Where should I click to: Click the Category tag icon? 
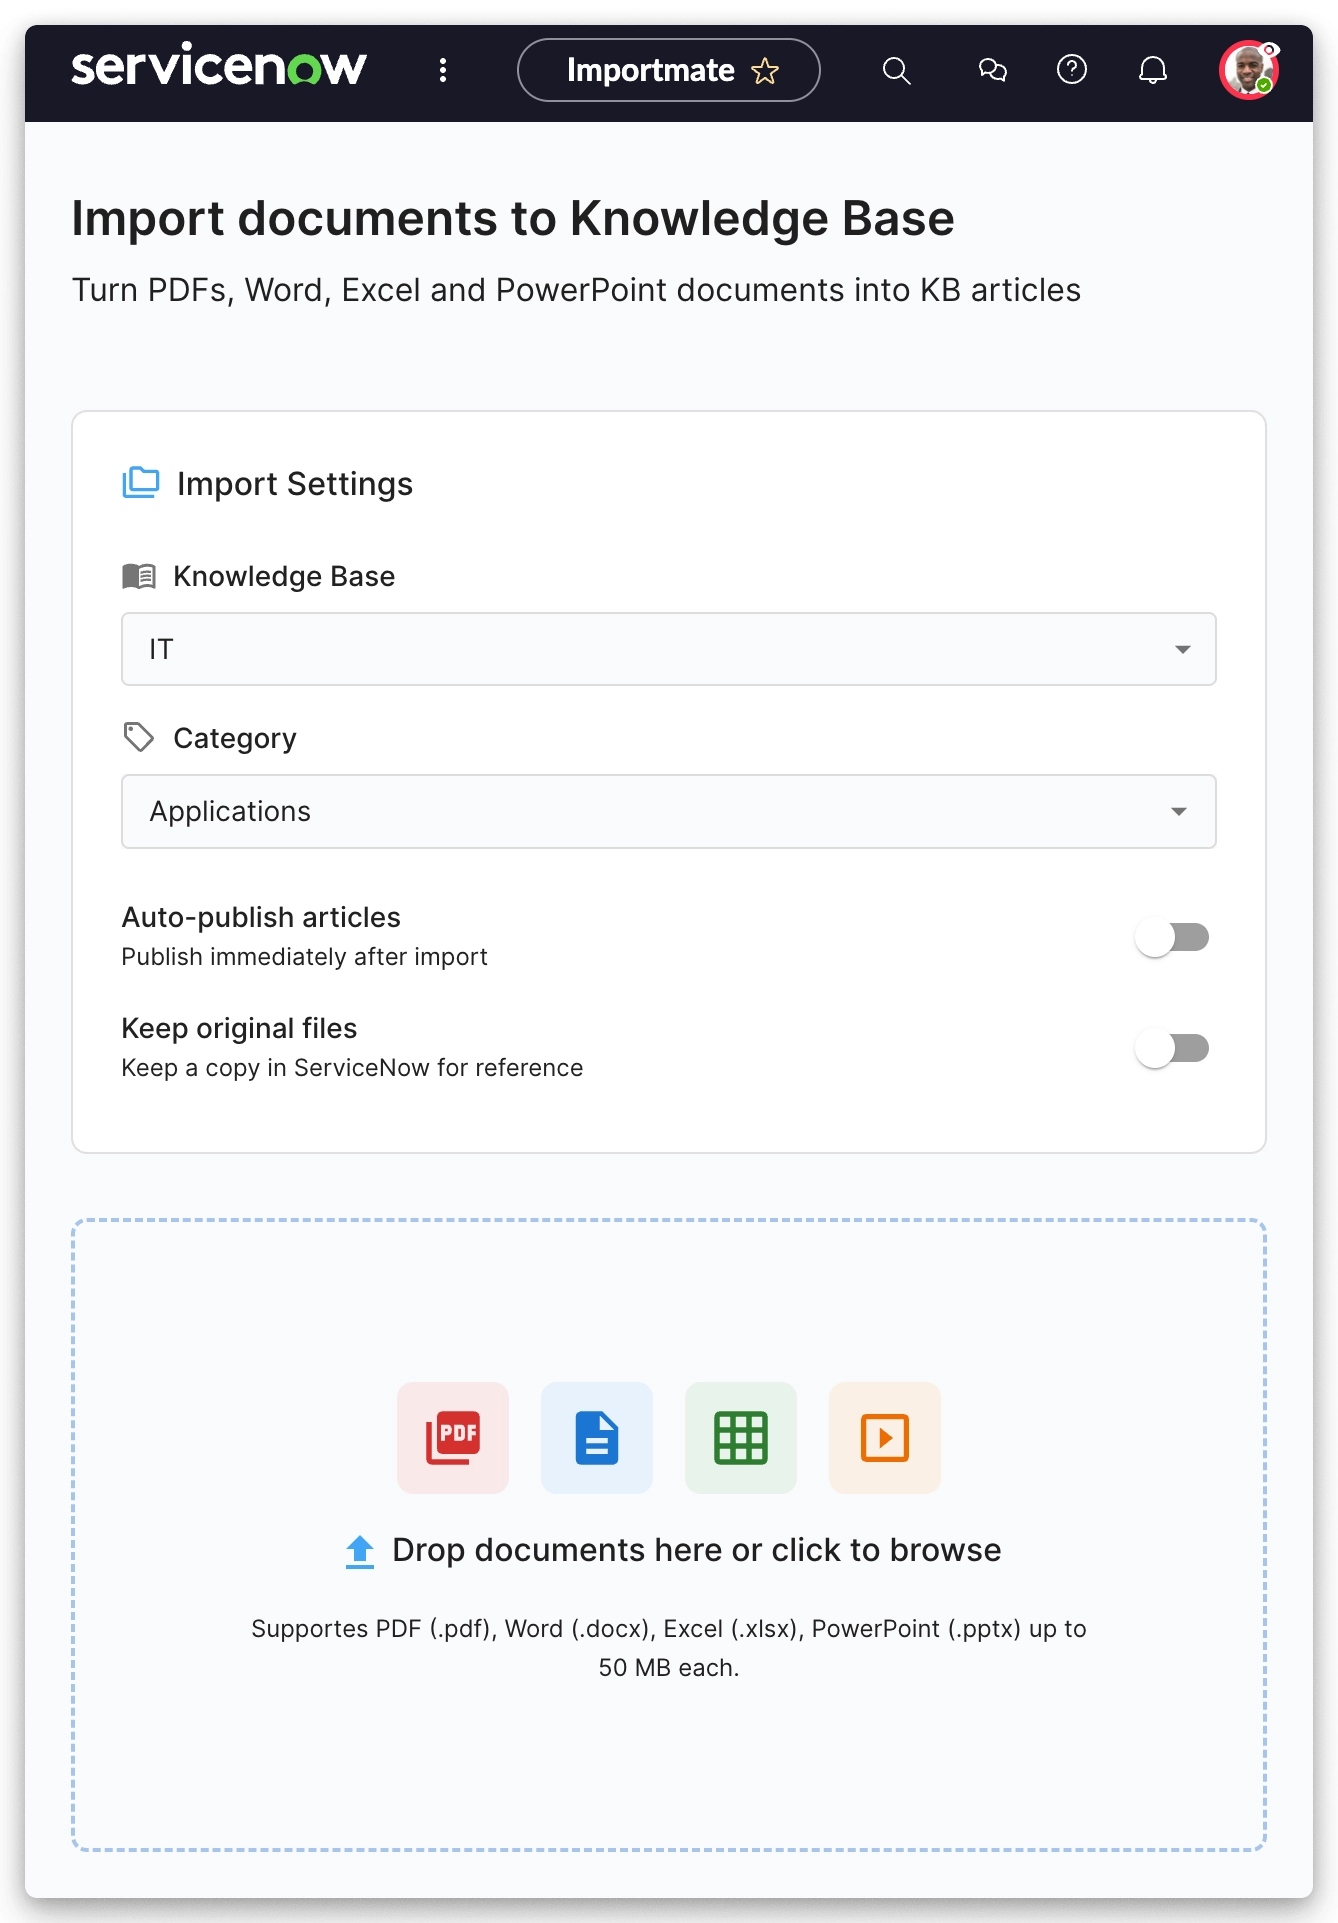coord(139,737)
